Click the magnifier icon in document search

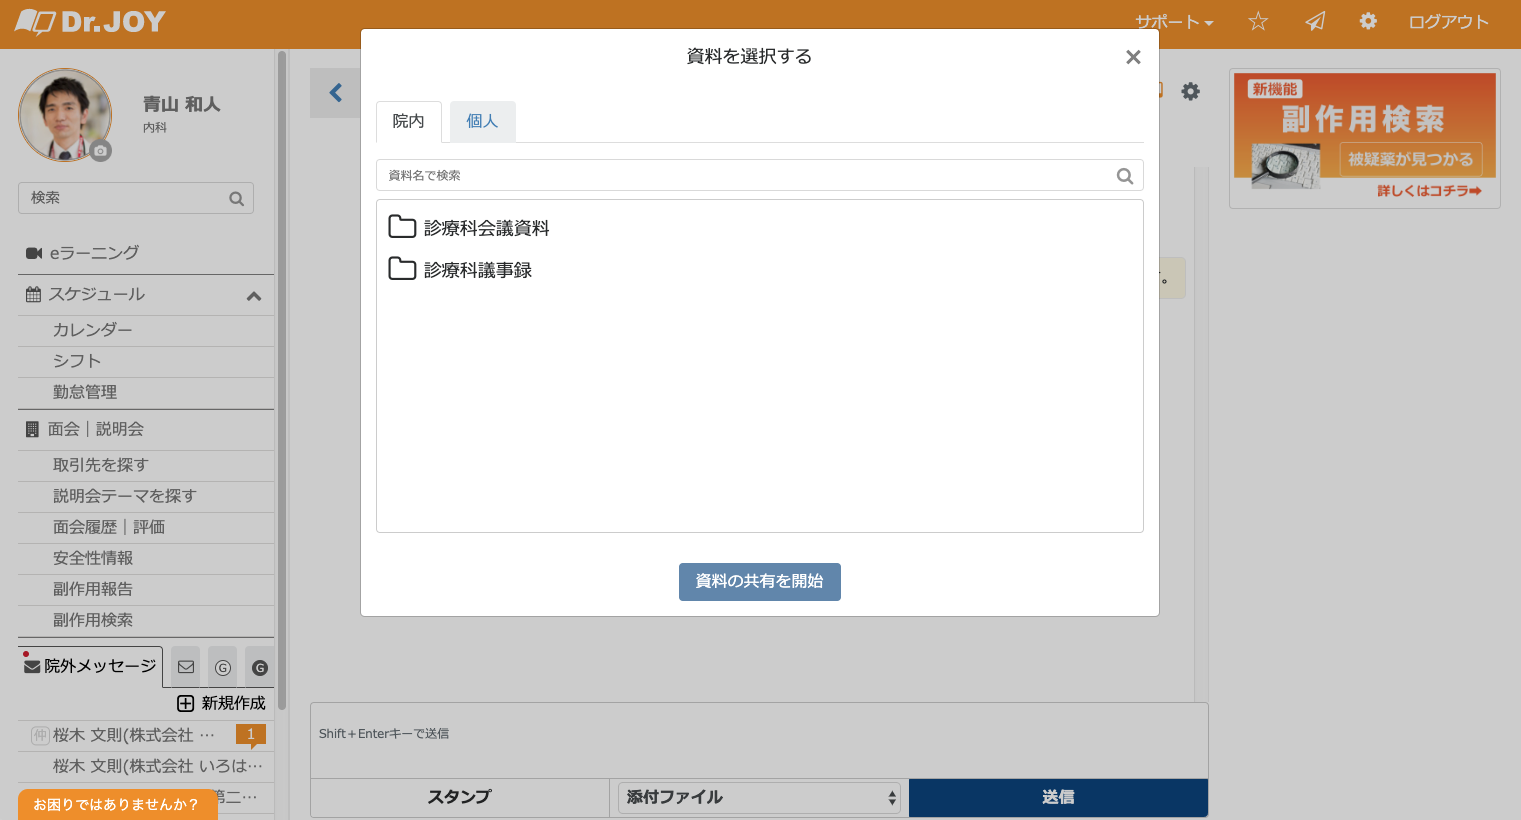point(1125,176)
